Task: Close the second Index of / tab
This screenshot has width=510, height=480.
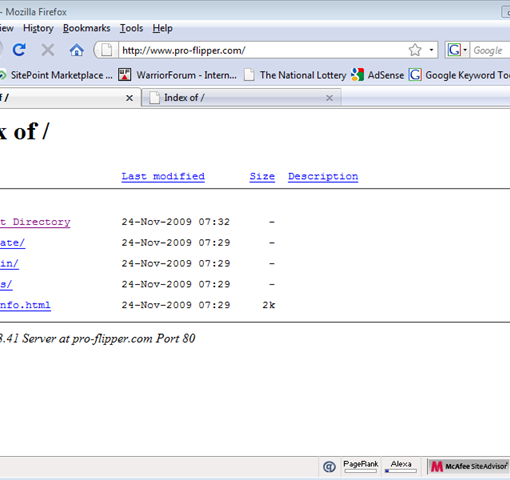Action: [329, 98]
